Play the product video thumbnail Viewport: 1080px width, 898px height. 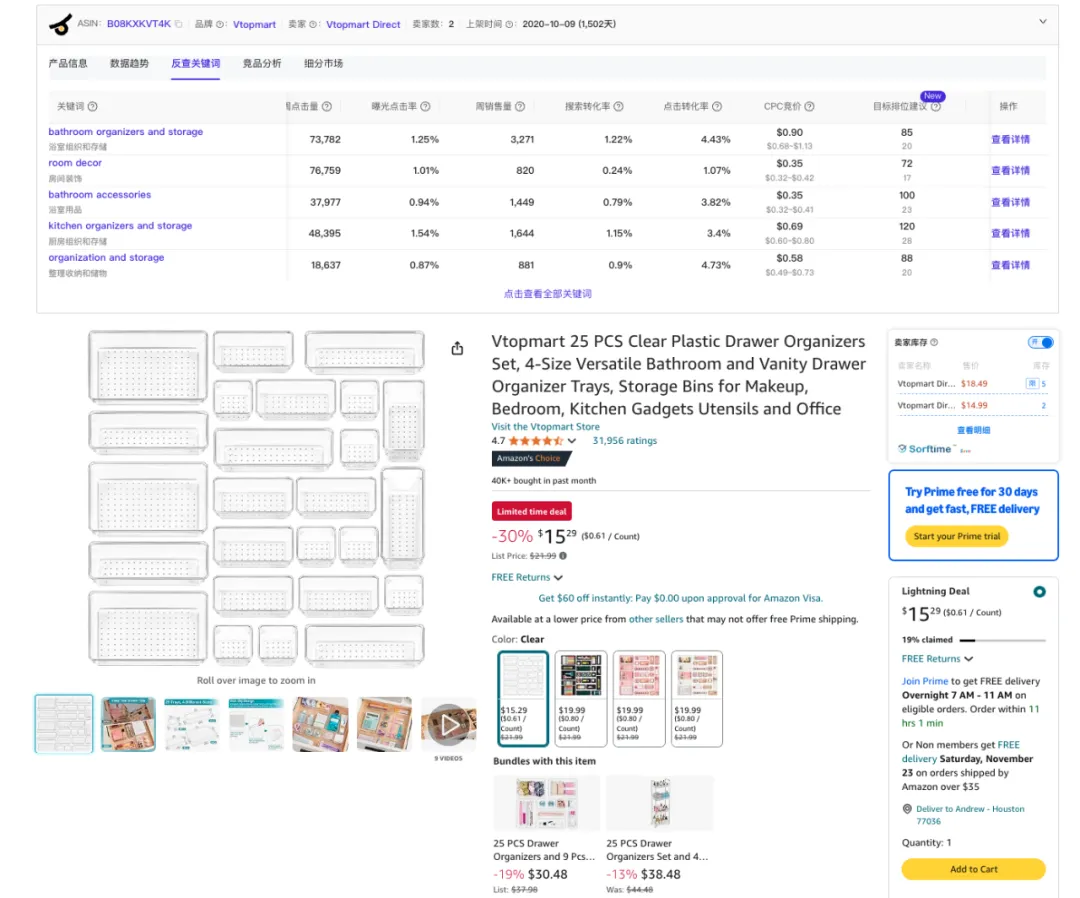pyautogui.click(x=448, y=724)
